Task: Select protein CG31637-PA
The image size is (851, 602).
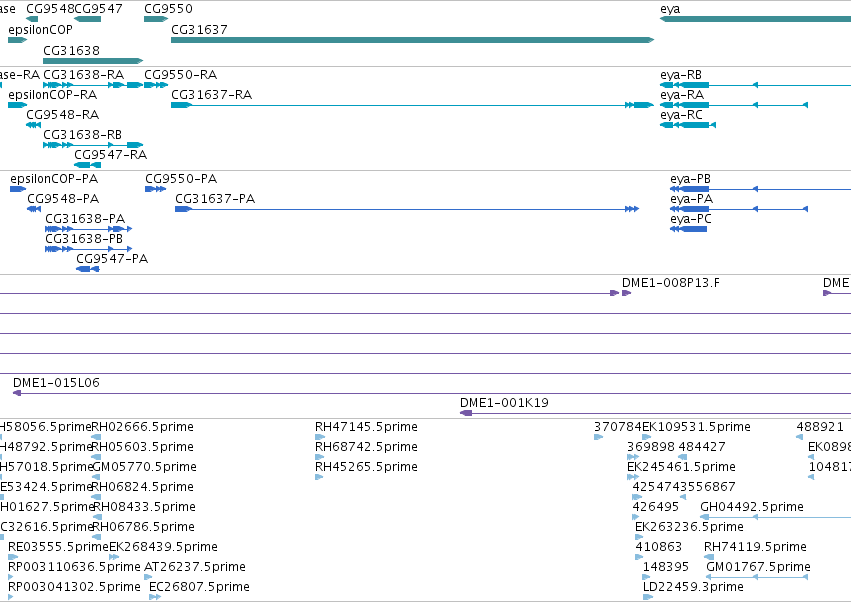Action: 407,209
